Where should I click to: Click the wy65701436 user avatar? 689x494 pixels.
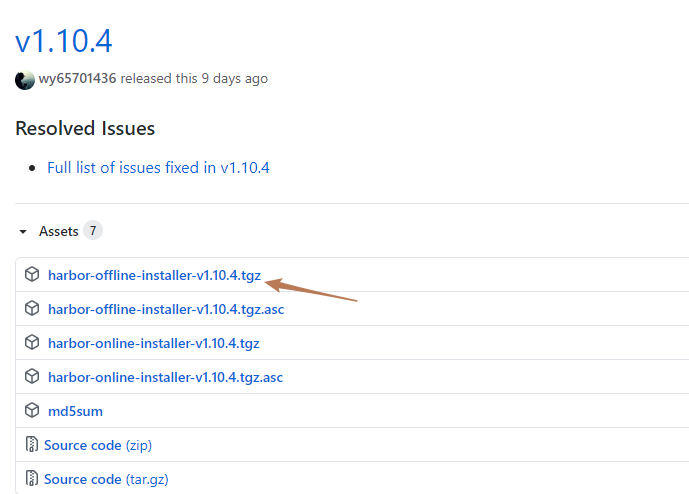pyautogui.click(x=25, y=80)
